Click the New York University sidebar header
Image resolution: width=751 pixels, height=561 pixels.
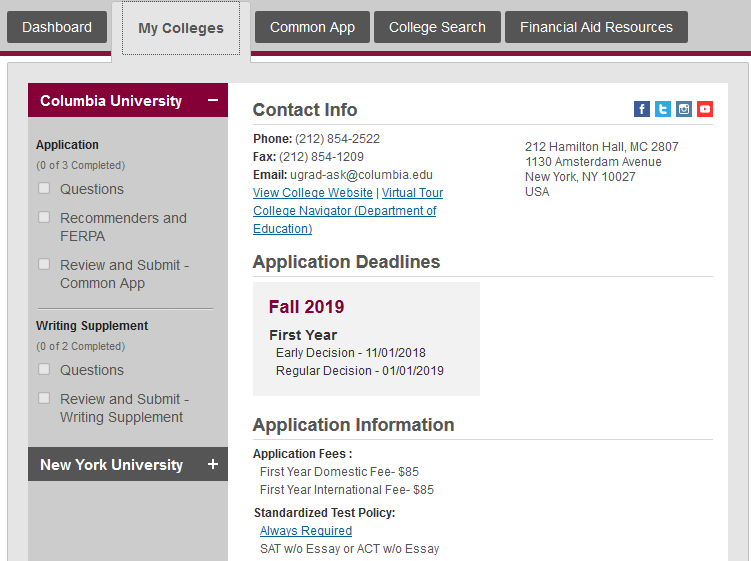[128, 464]
